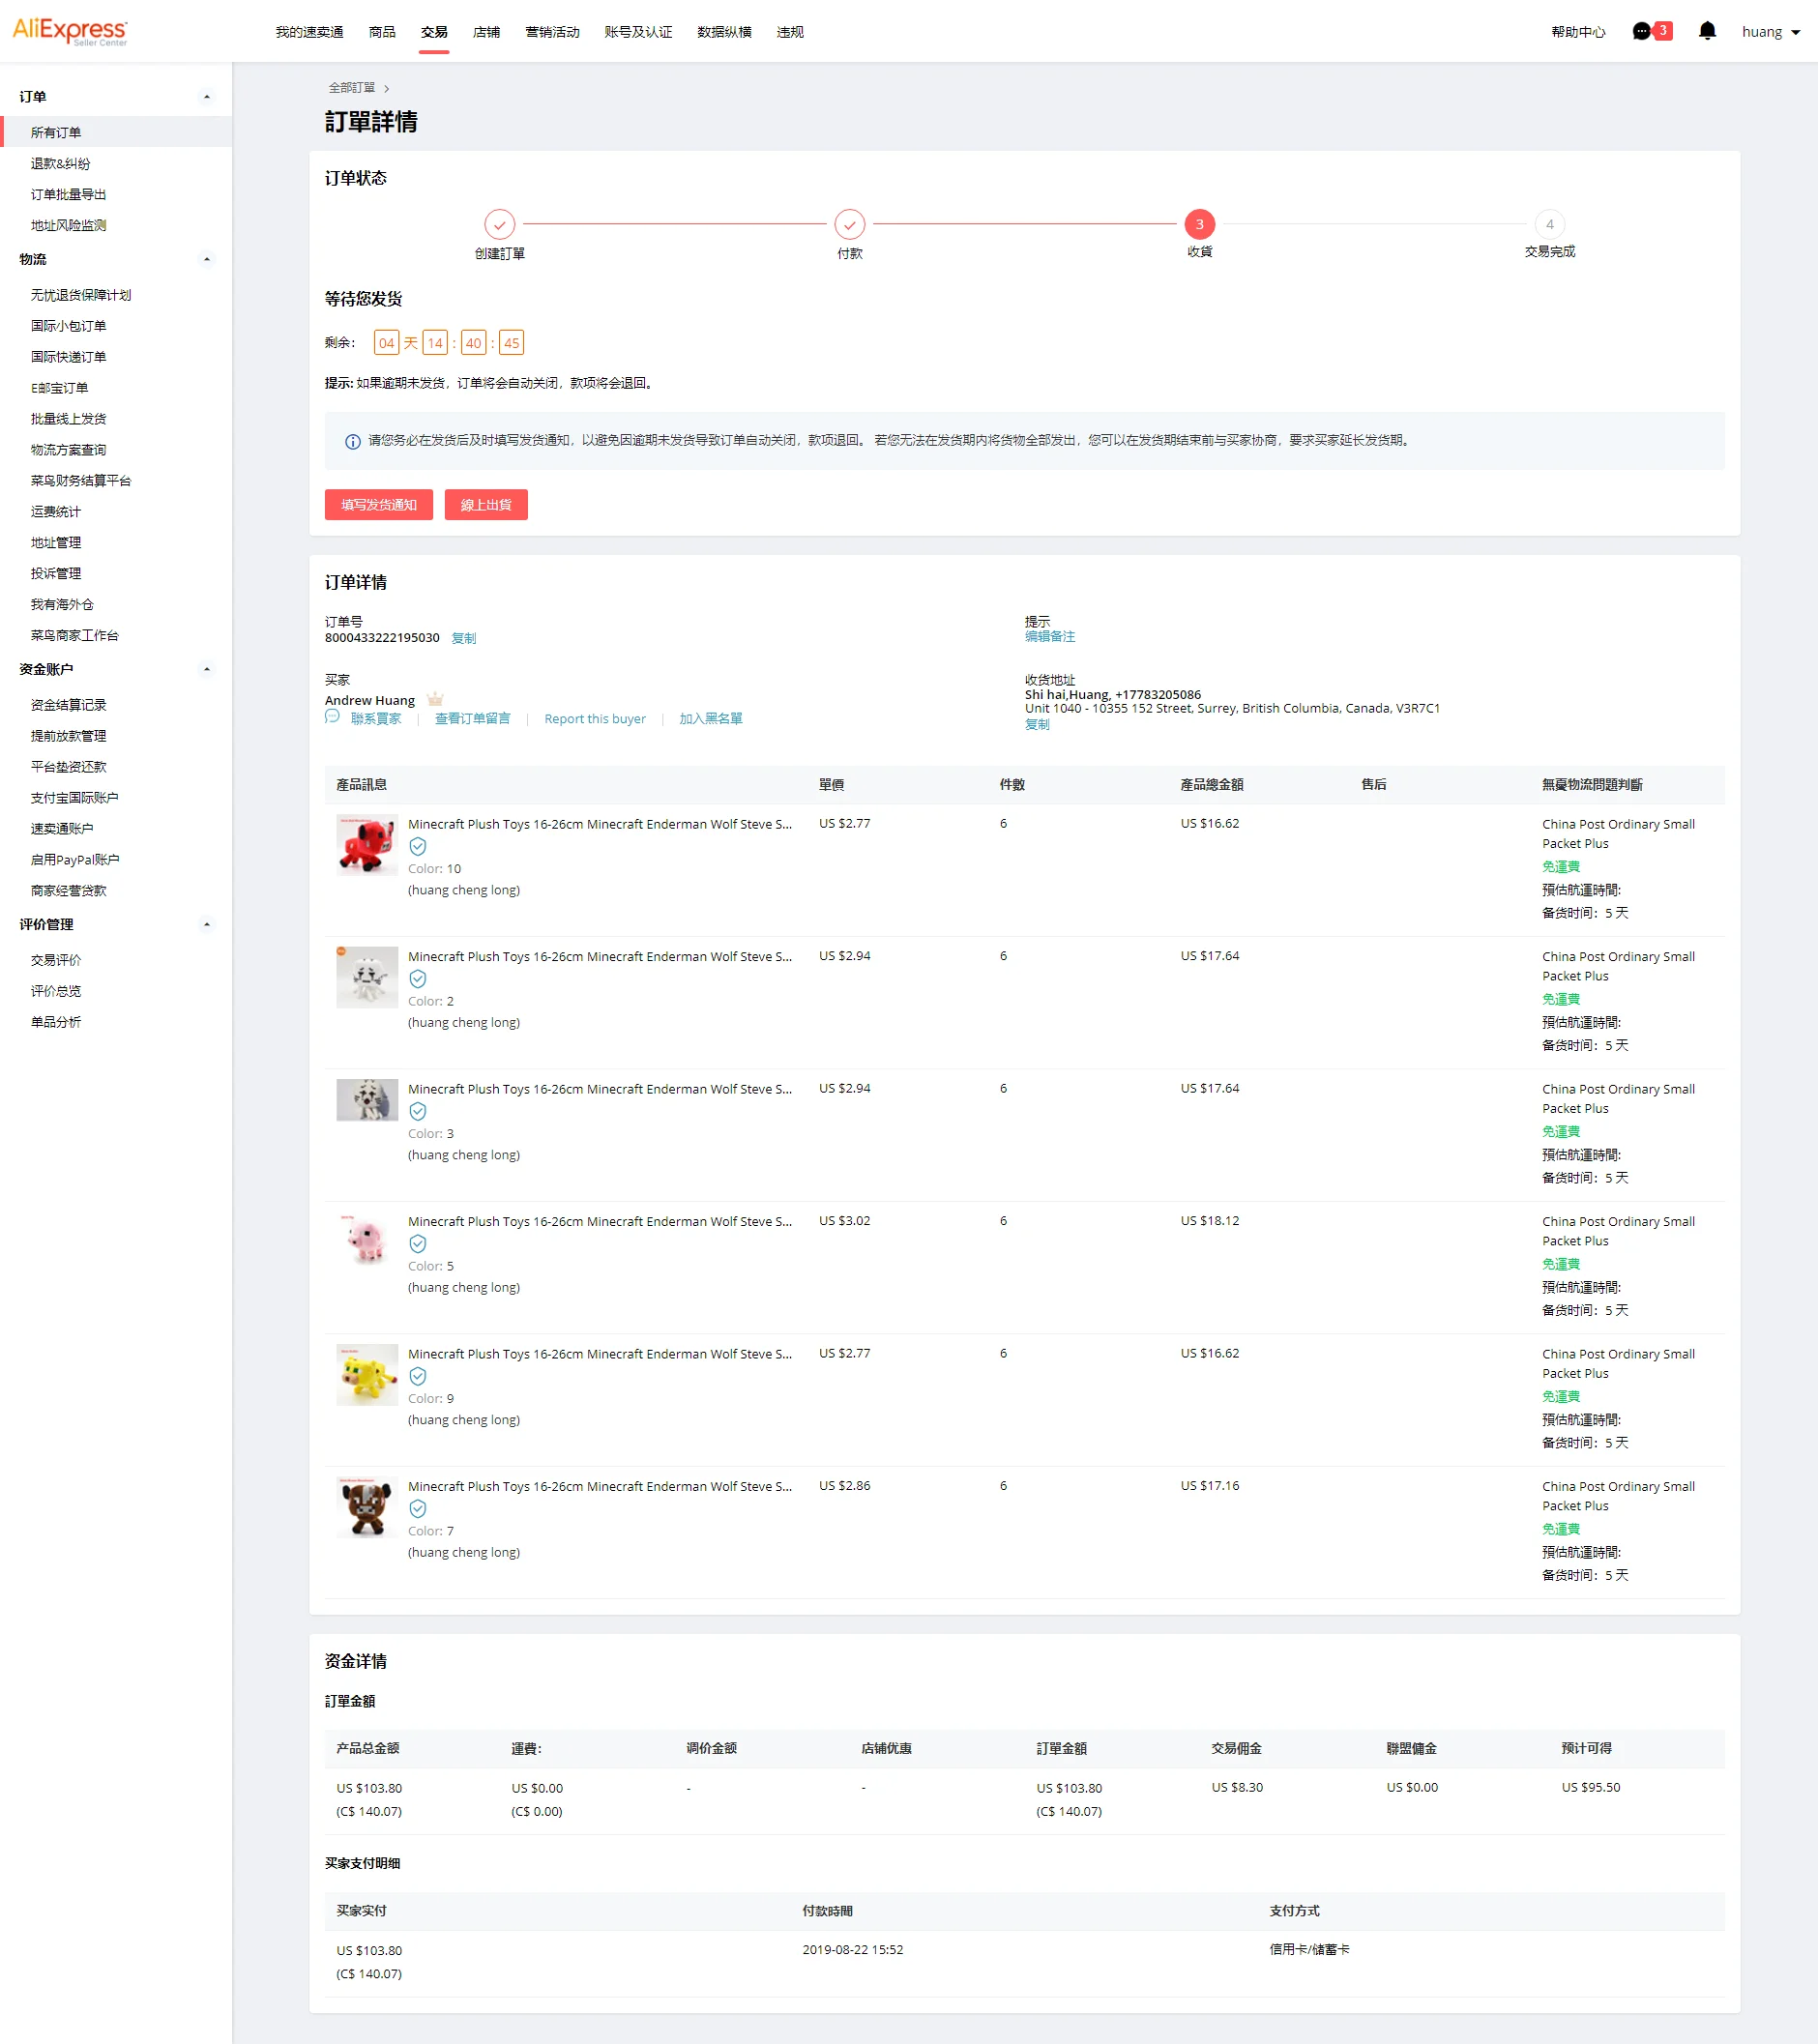Open the 账号及认证 top menu

pyautogui.click(x=638, y=32)
